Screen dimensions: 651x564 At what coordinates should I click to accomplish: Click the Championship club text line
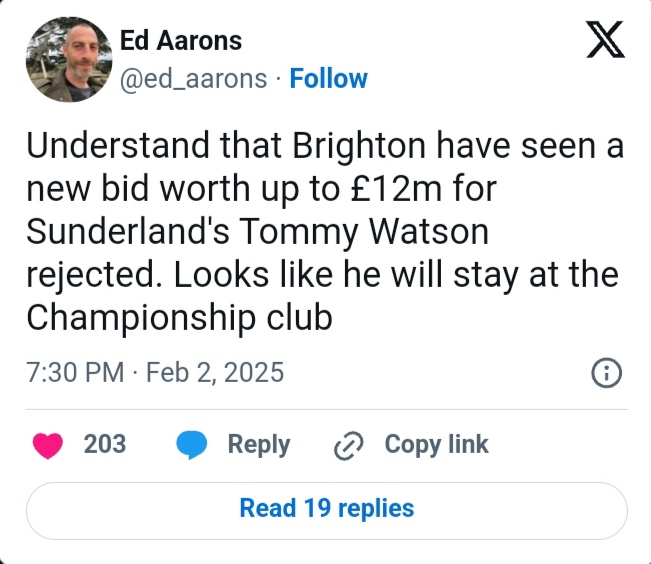tap(178, 317)
